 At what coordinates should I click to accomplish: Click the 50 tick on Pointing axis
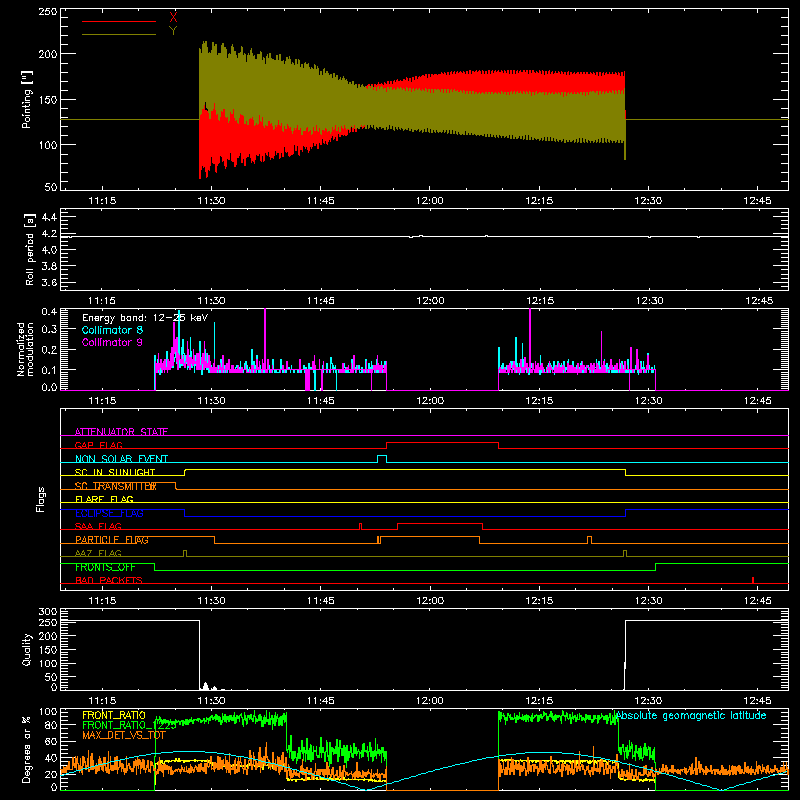[x=51, y=187]
